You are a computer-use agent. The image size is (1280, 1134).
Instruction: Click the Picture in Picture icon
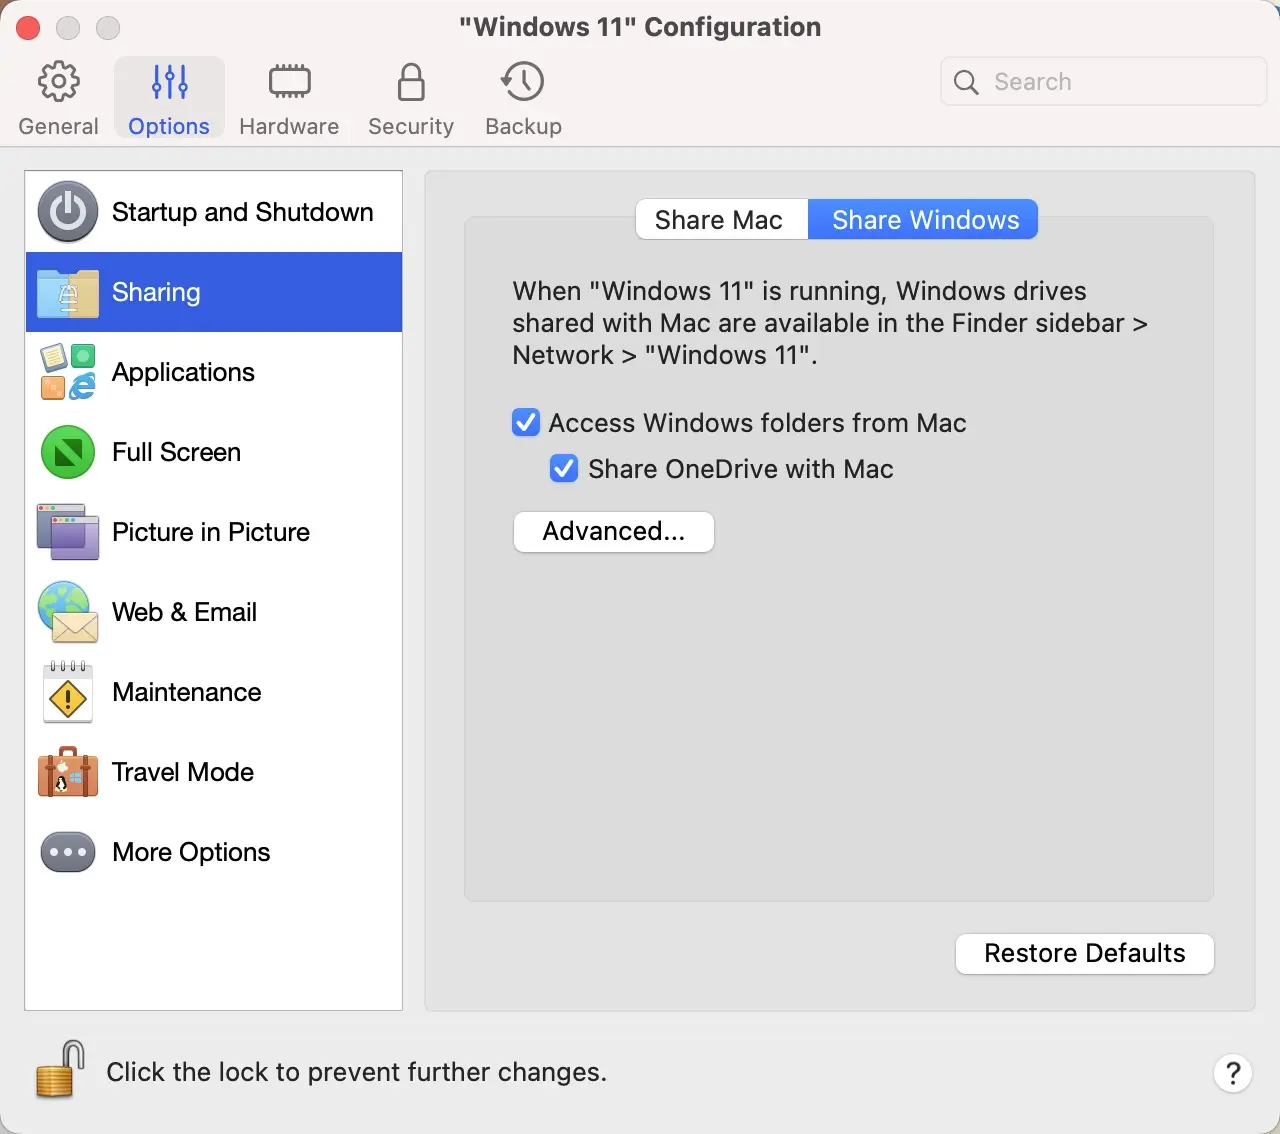[68, 532]
